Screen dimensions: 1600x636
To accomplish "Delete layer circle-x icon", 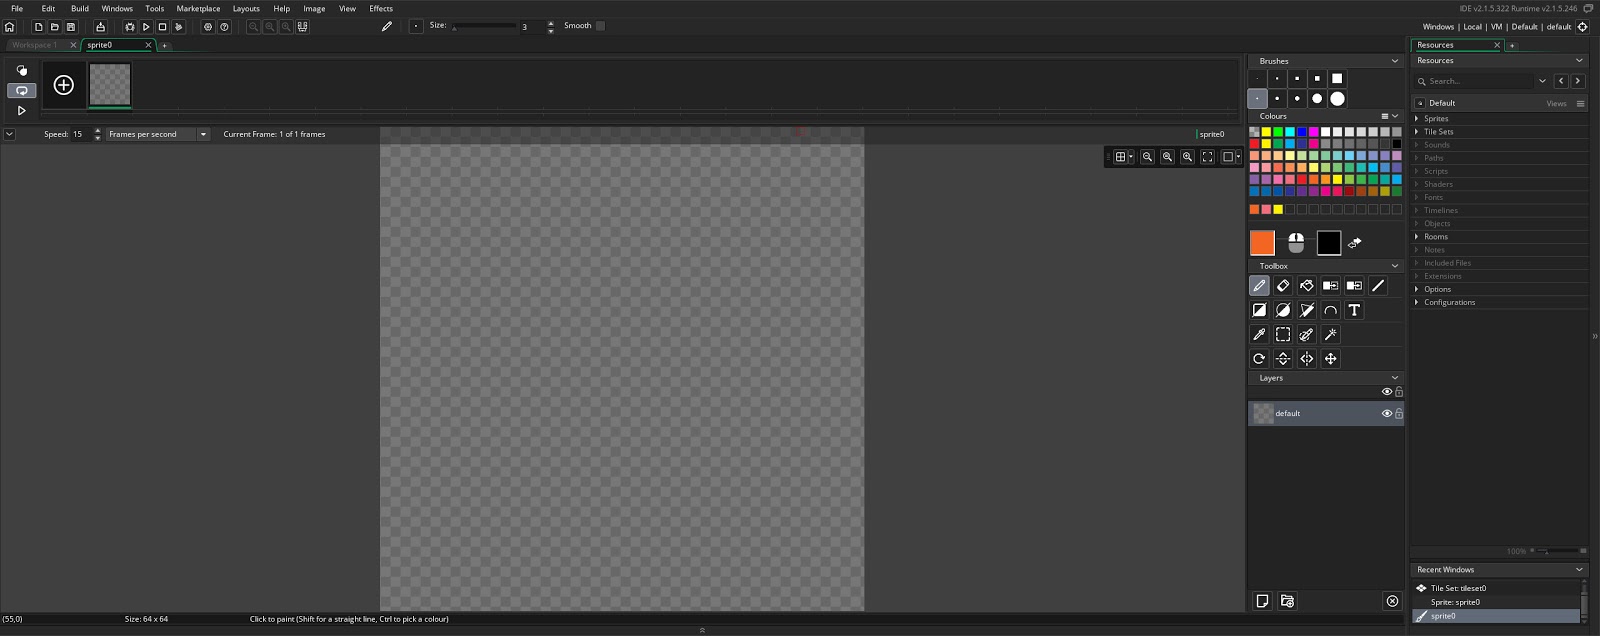I will click(x=1392, y=601).
